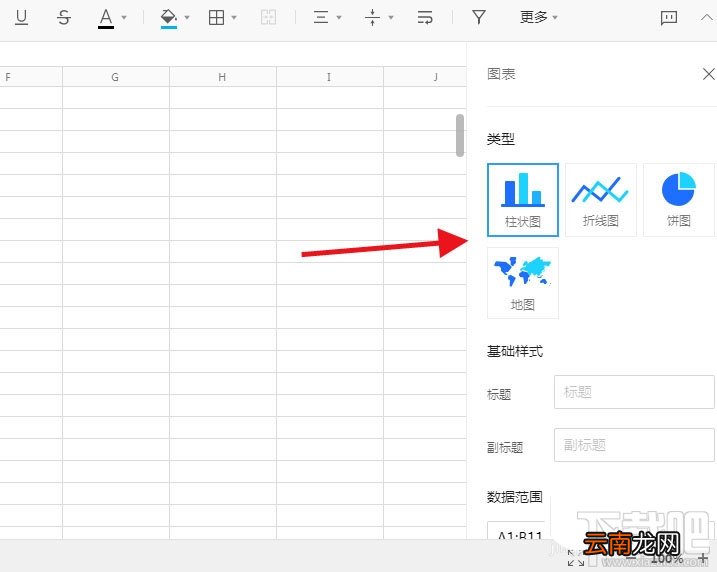717x572 pixels.
Task: Click the fullscreen arrows icon in status bar
Action: coord(575,558)
